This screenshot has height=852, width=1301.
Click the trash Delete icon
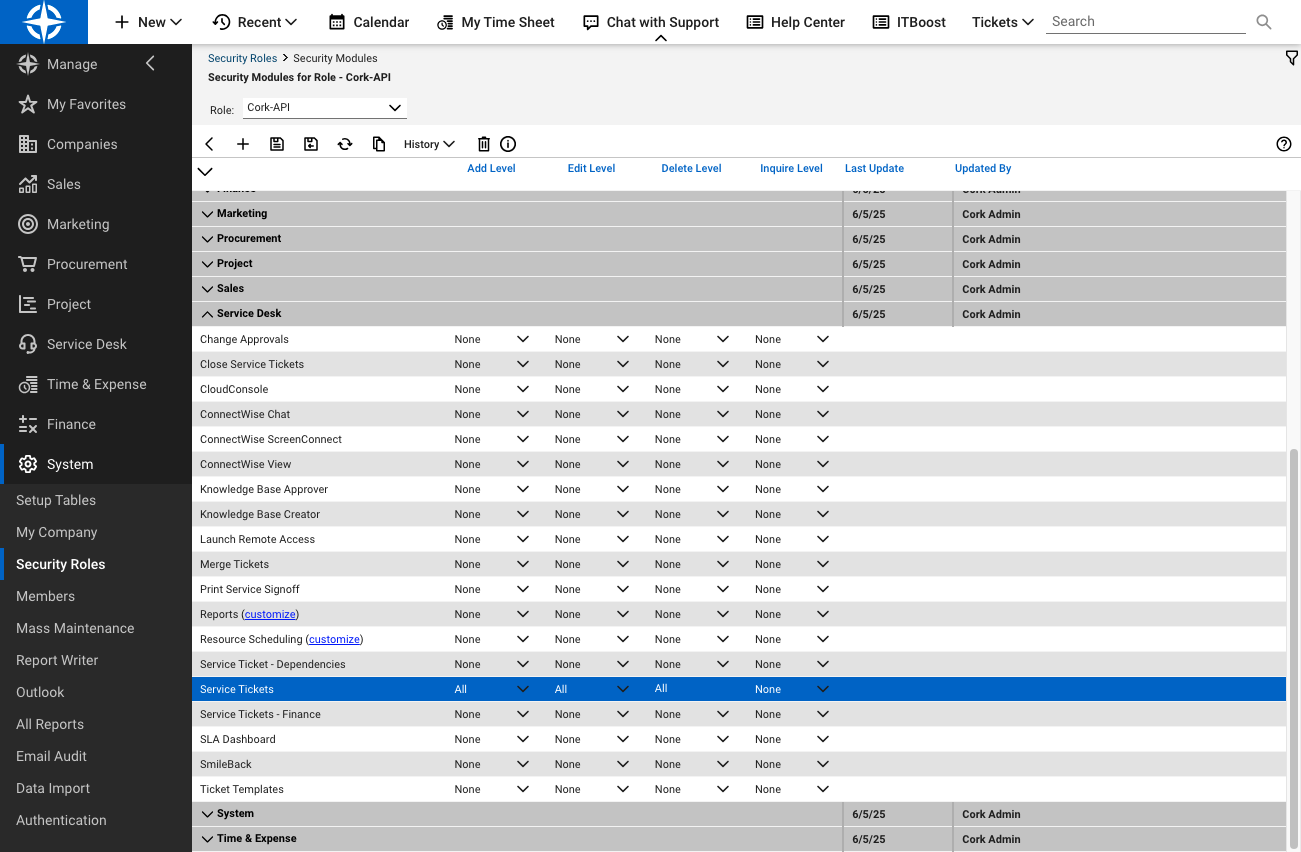(x=484, y=144)
